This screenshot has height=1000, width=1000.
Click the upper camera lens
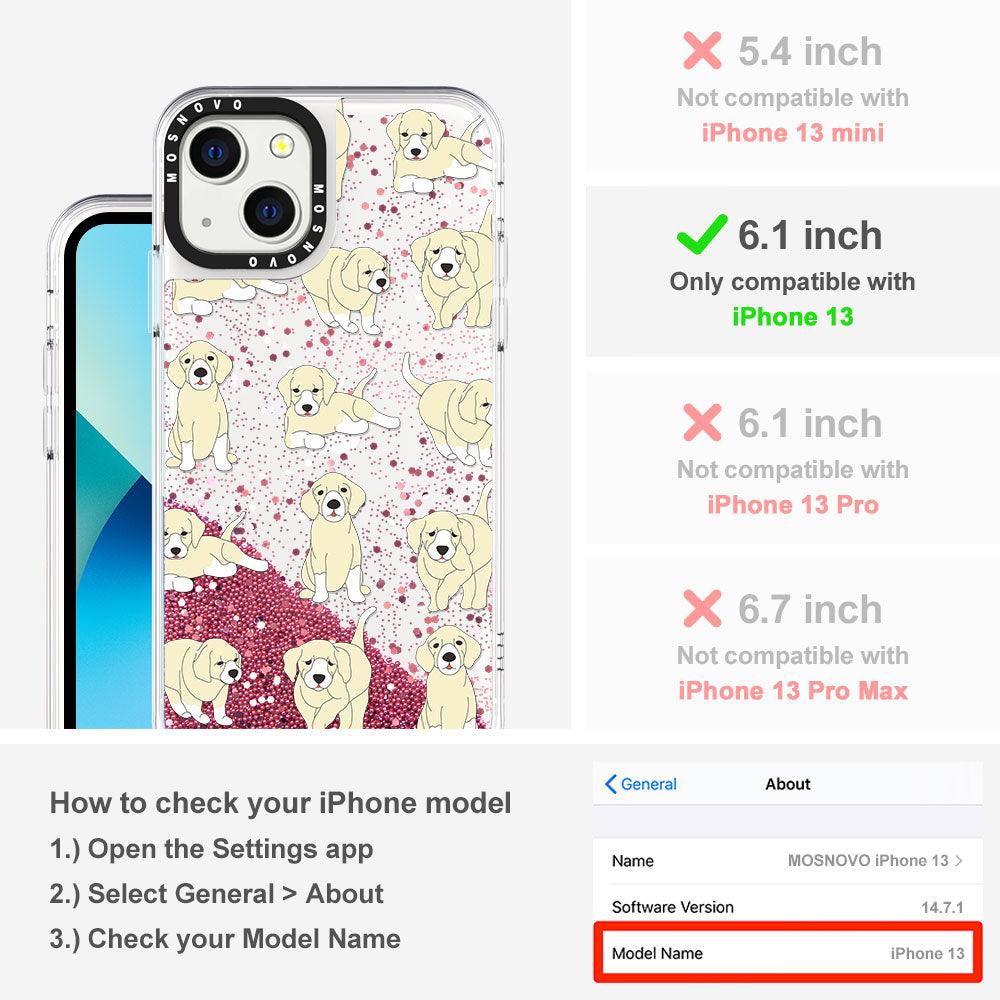point(216,152)
